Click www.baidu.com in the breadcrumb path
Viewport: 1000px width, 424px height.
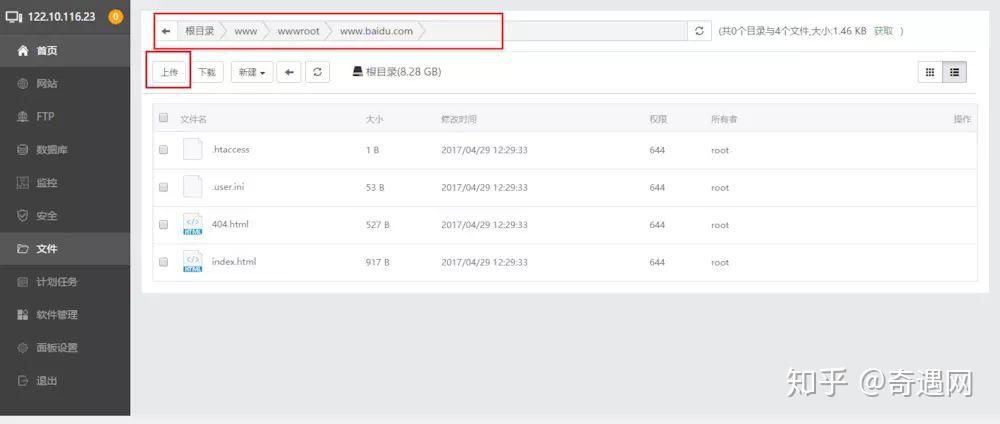click(376, 31)
